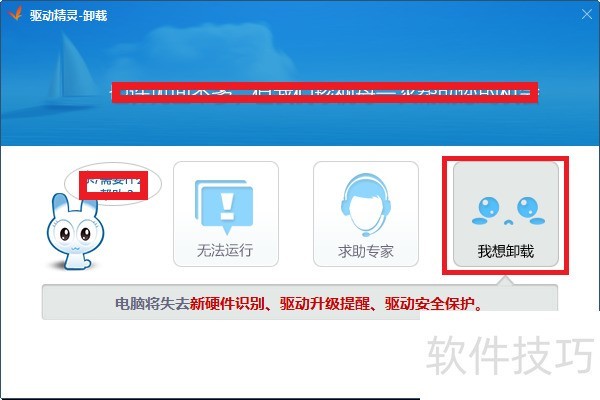Choose the 我想卸载 uninstall card
The height and width of the screenshot is (400, 600).
(x=506, y=214)
